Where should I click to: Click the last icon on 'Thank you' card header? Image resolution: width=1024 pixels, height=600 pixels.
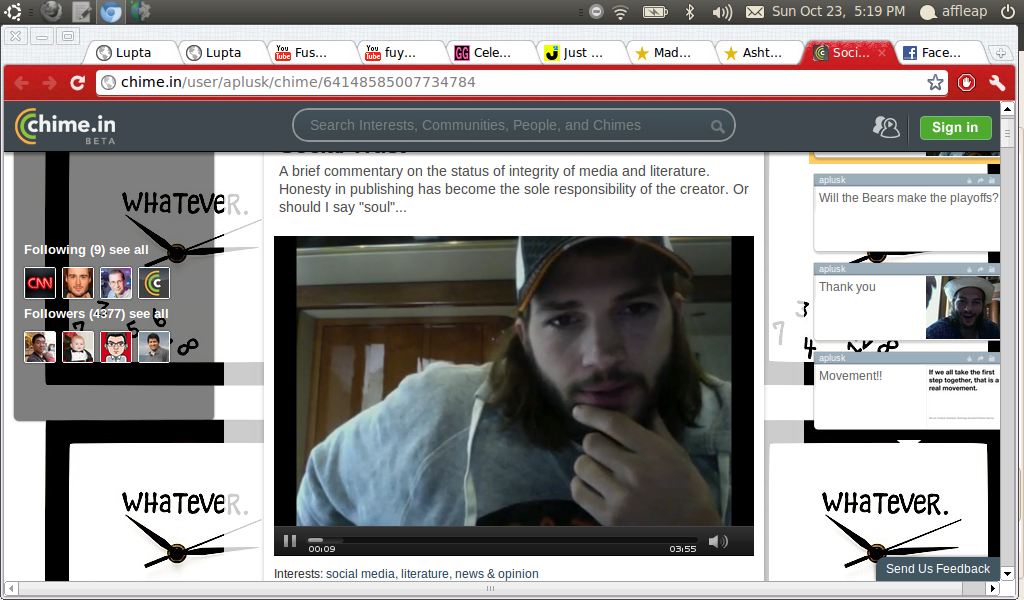(991, 269)
